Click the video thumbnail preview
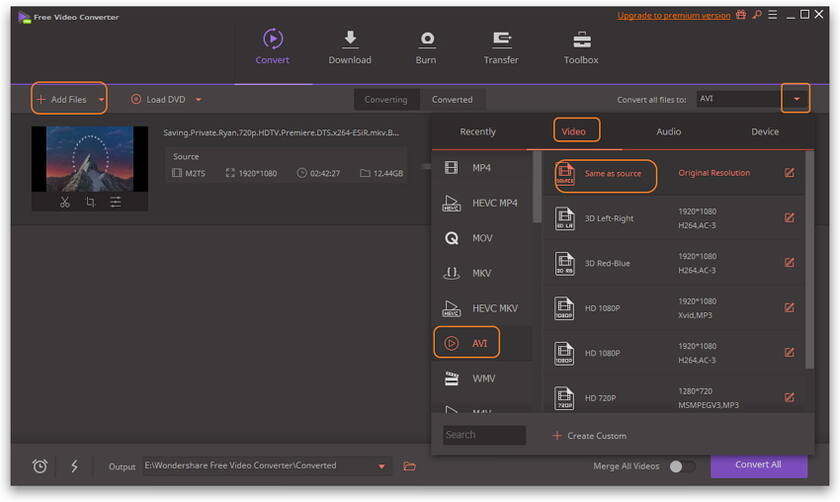The width and height of the screenshot is (840, 502). click(90, 159)
